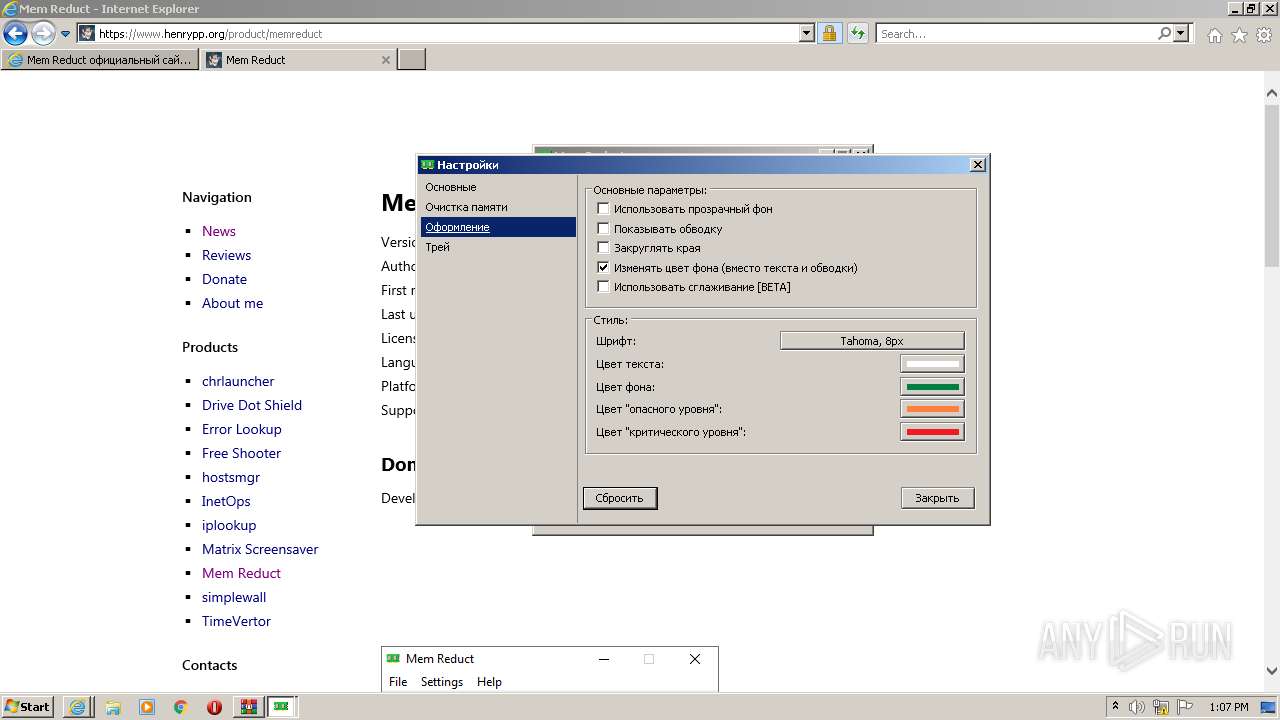Image resolution: width=1280 pixels, height=720 pixels.
Task: Open File menu in Mem Reduct window
Action: pos(398,682)
